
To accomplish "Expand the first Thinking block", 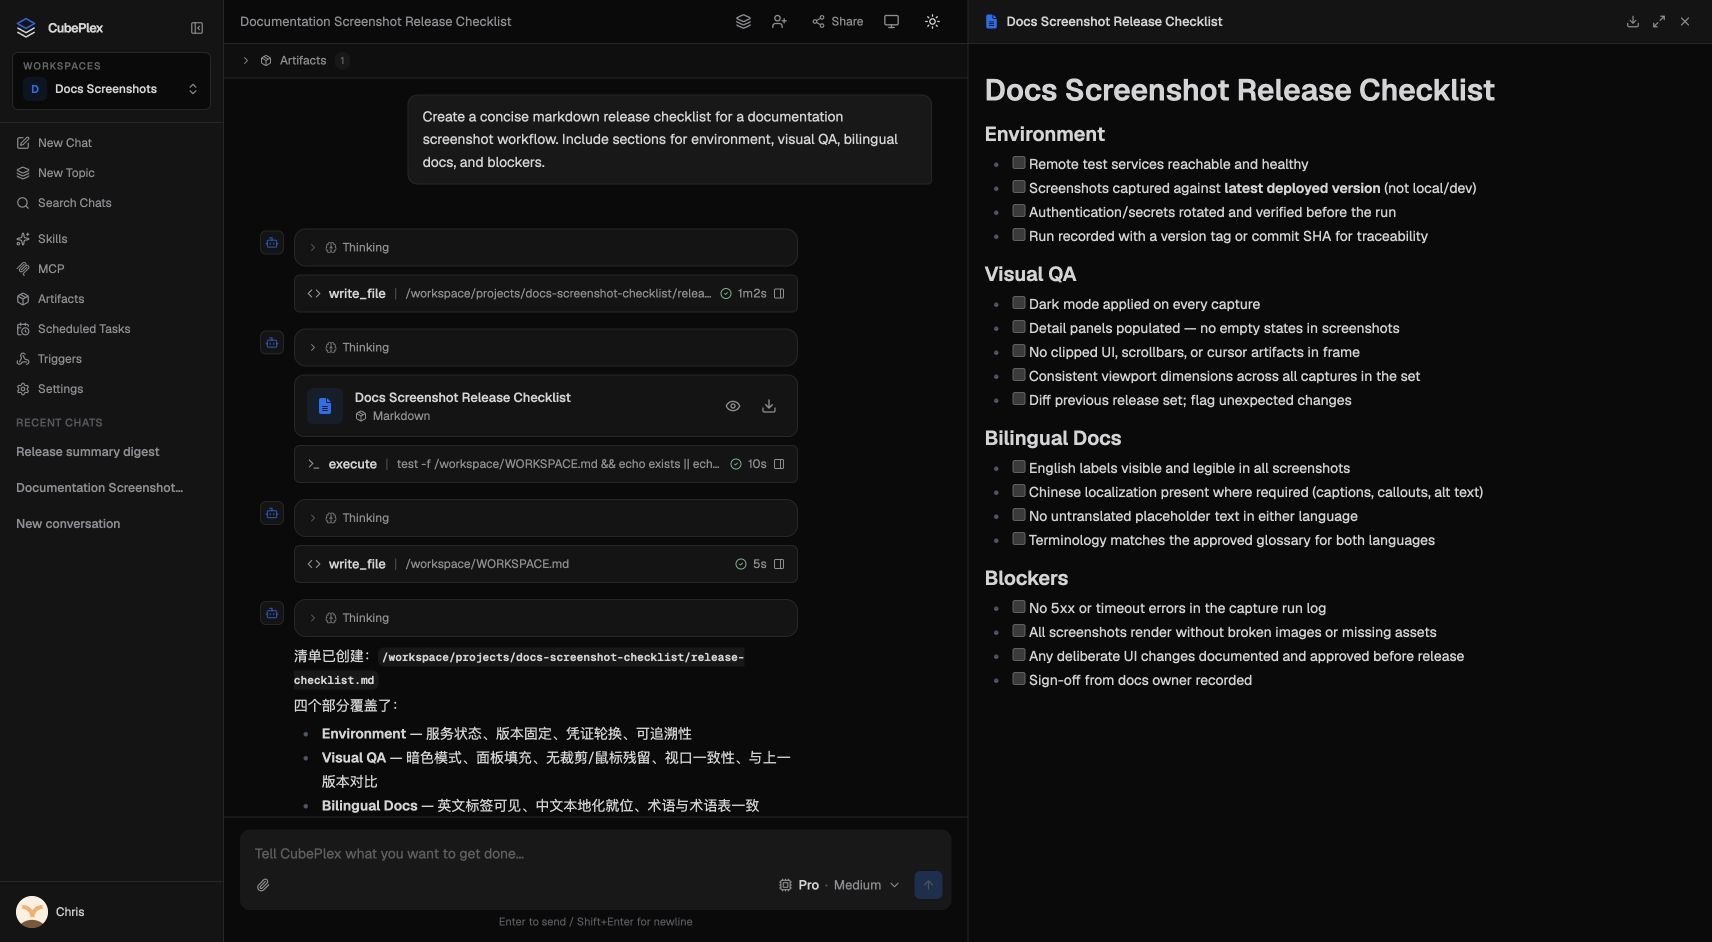I will click(x=545, y=247).
